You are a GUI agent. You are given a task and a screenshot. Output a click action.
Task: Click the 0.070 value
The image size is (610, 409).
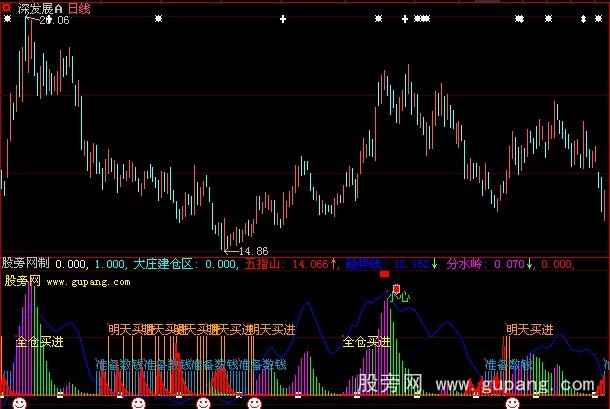coord(509,264)
